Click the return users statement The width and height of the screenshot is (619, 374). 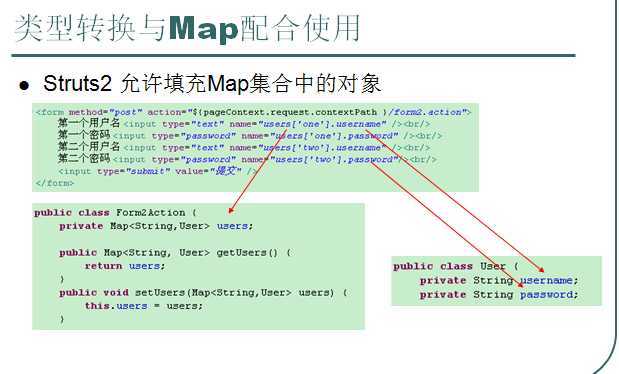coord(125,266)
